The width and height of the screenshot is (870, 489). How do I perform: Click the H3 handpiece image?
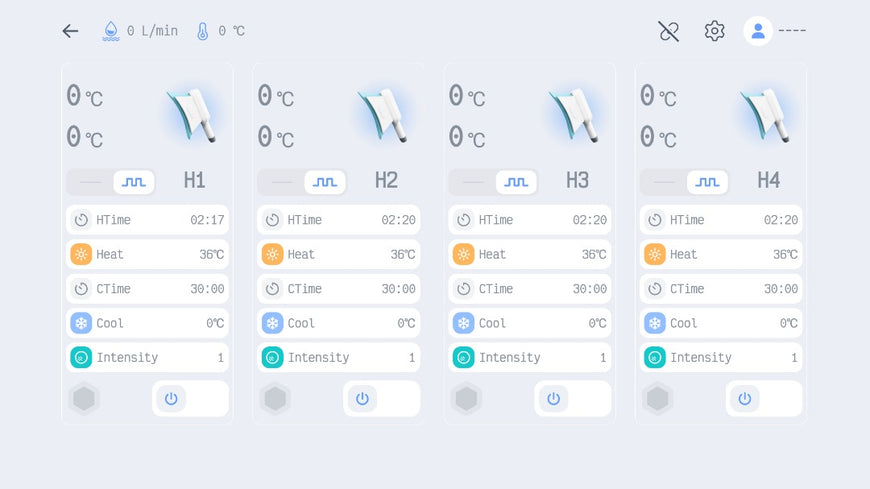pyautogui.click(x=577, y=113)
